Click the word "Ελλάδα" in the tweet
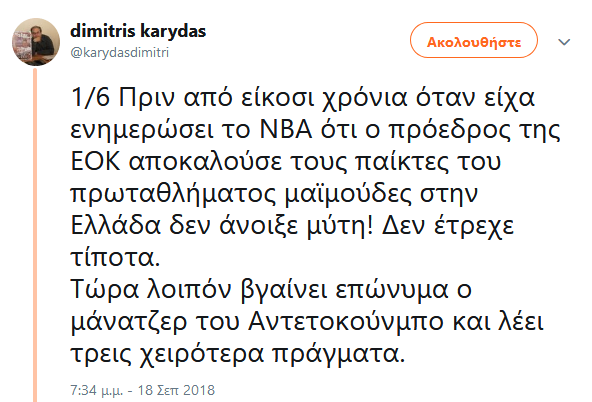The height and width of the screenshot is (402, 592). click(116, 226)
